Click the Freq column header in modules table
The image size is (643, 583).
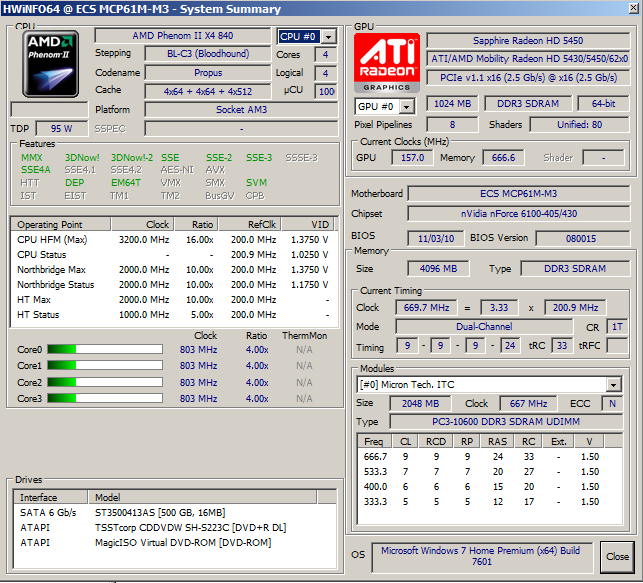click(374, 442)
